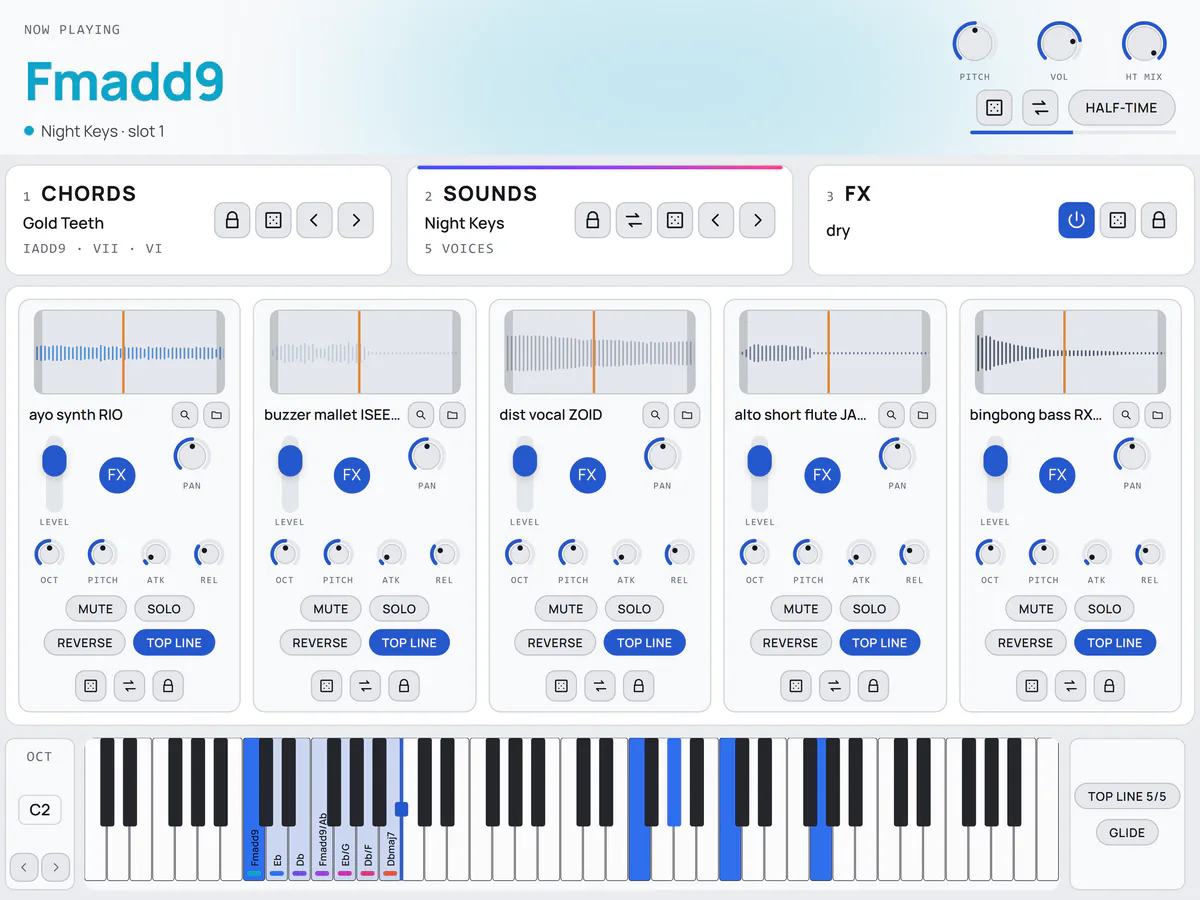This screenshot has height=900, width=1200.
Task: Go to next sound preset
Action: (x=757, y=220)
